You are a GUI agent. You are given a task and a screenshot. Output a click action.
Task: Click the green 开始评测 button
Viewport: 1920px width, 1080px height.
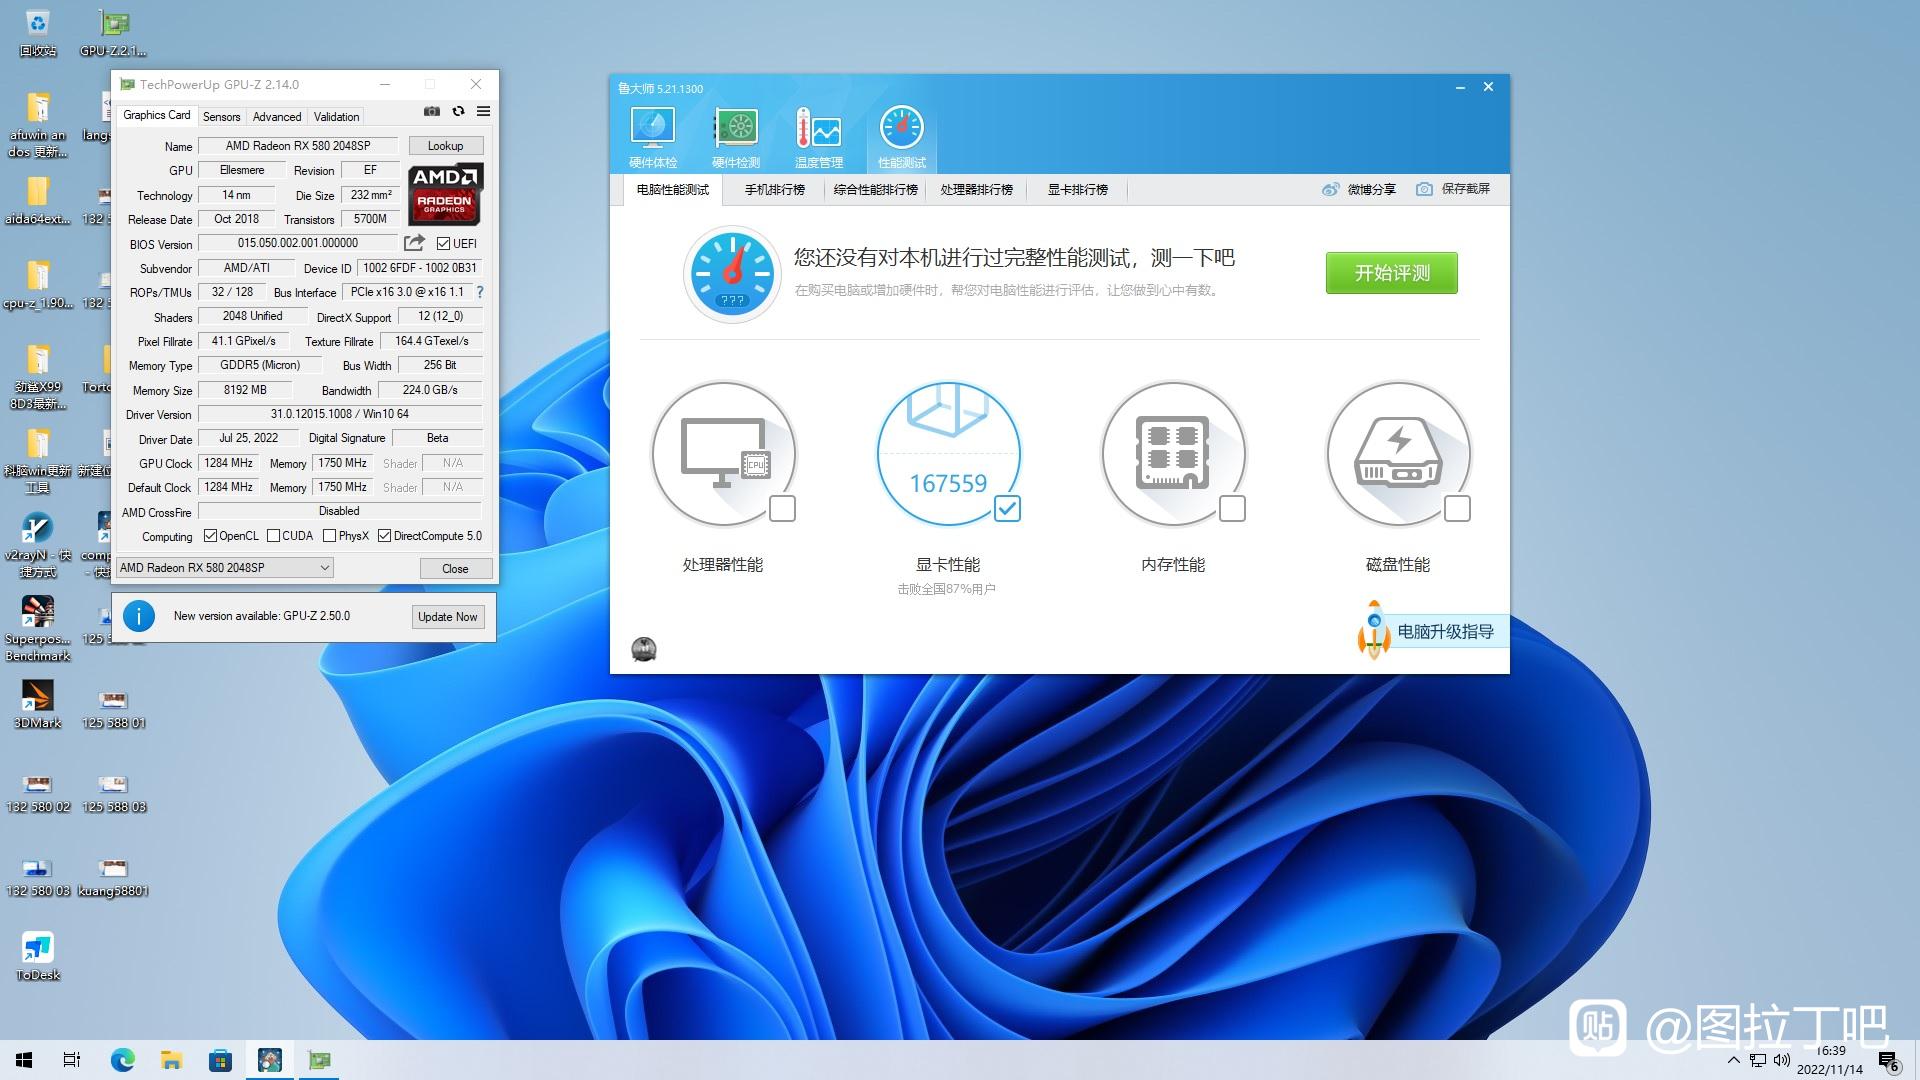pyautogui.click(x=1392, y=273)
